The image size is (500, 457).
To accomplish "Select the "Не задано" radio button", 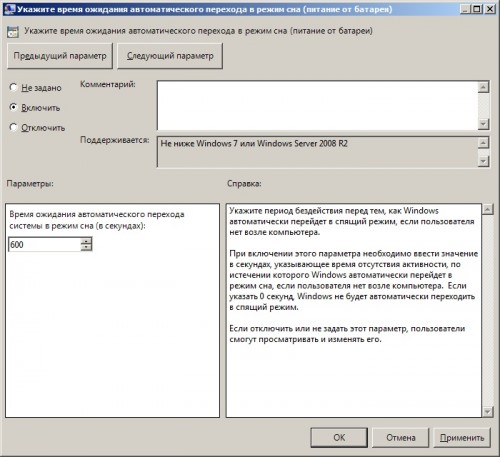I will (x=13, y=88).
